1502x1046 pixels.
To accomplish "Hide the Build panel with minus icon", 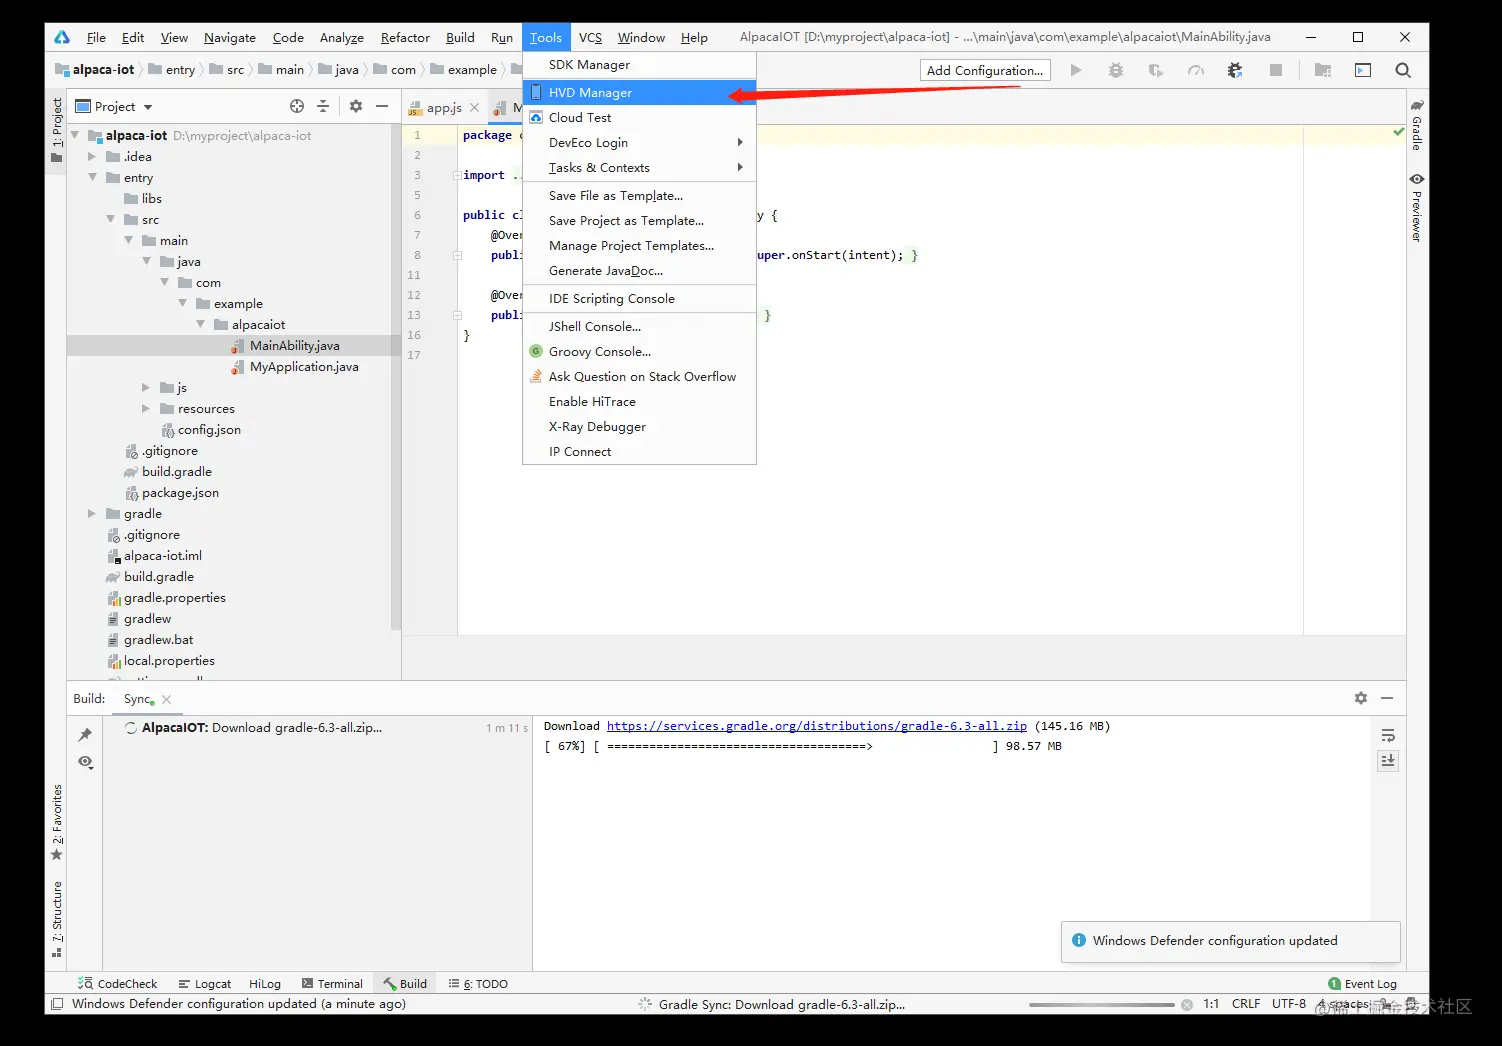I will coord(1387,698).
